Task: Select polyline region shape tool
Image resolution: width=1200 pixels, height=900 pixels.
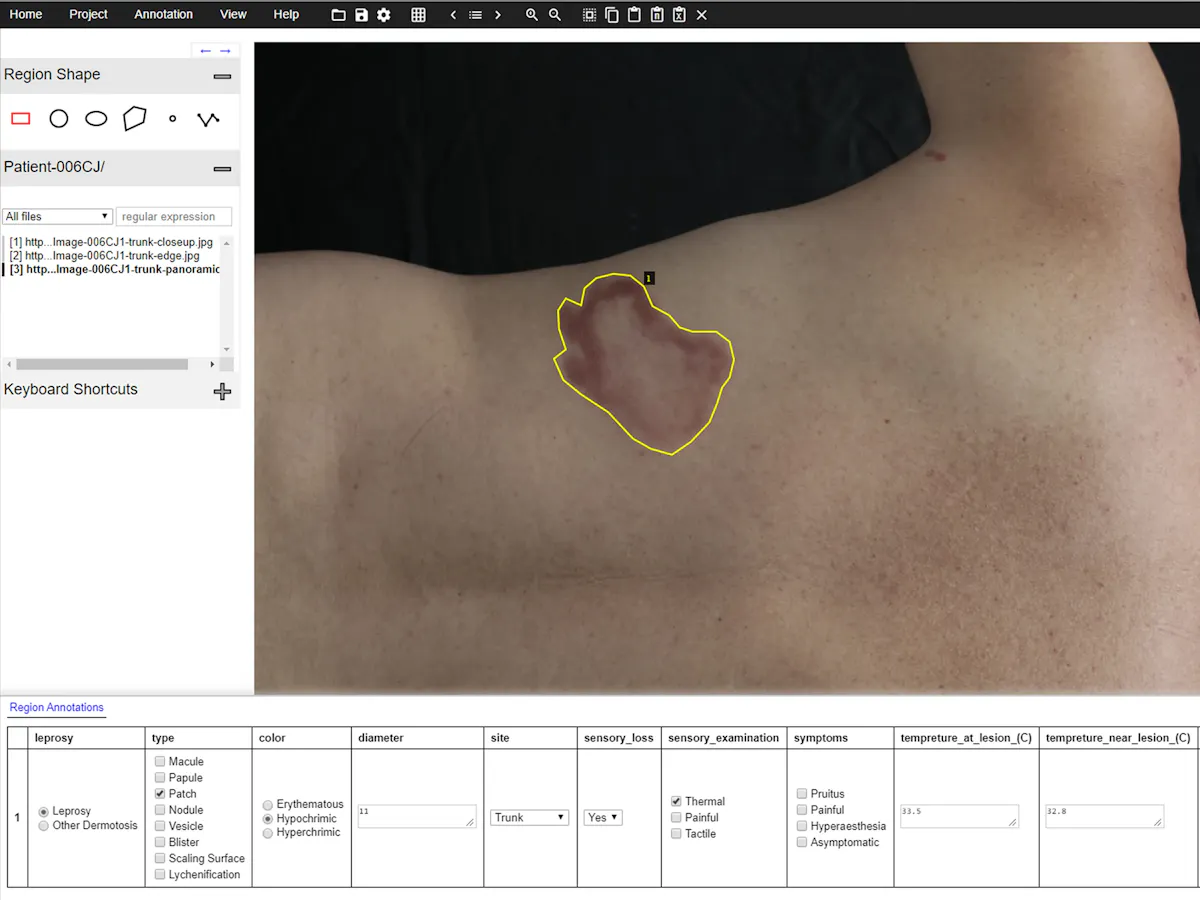Action: point(208,119)
